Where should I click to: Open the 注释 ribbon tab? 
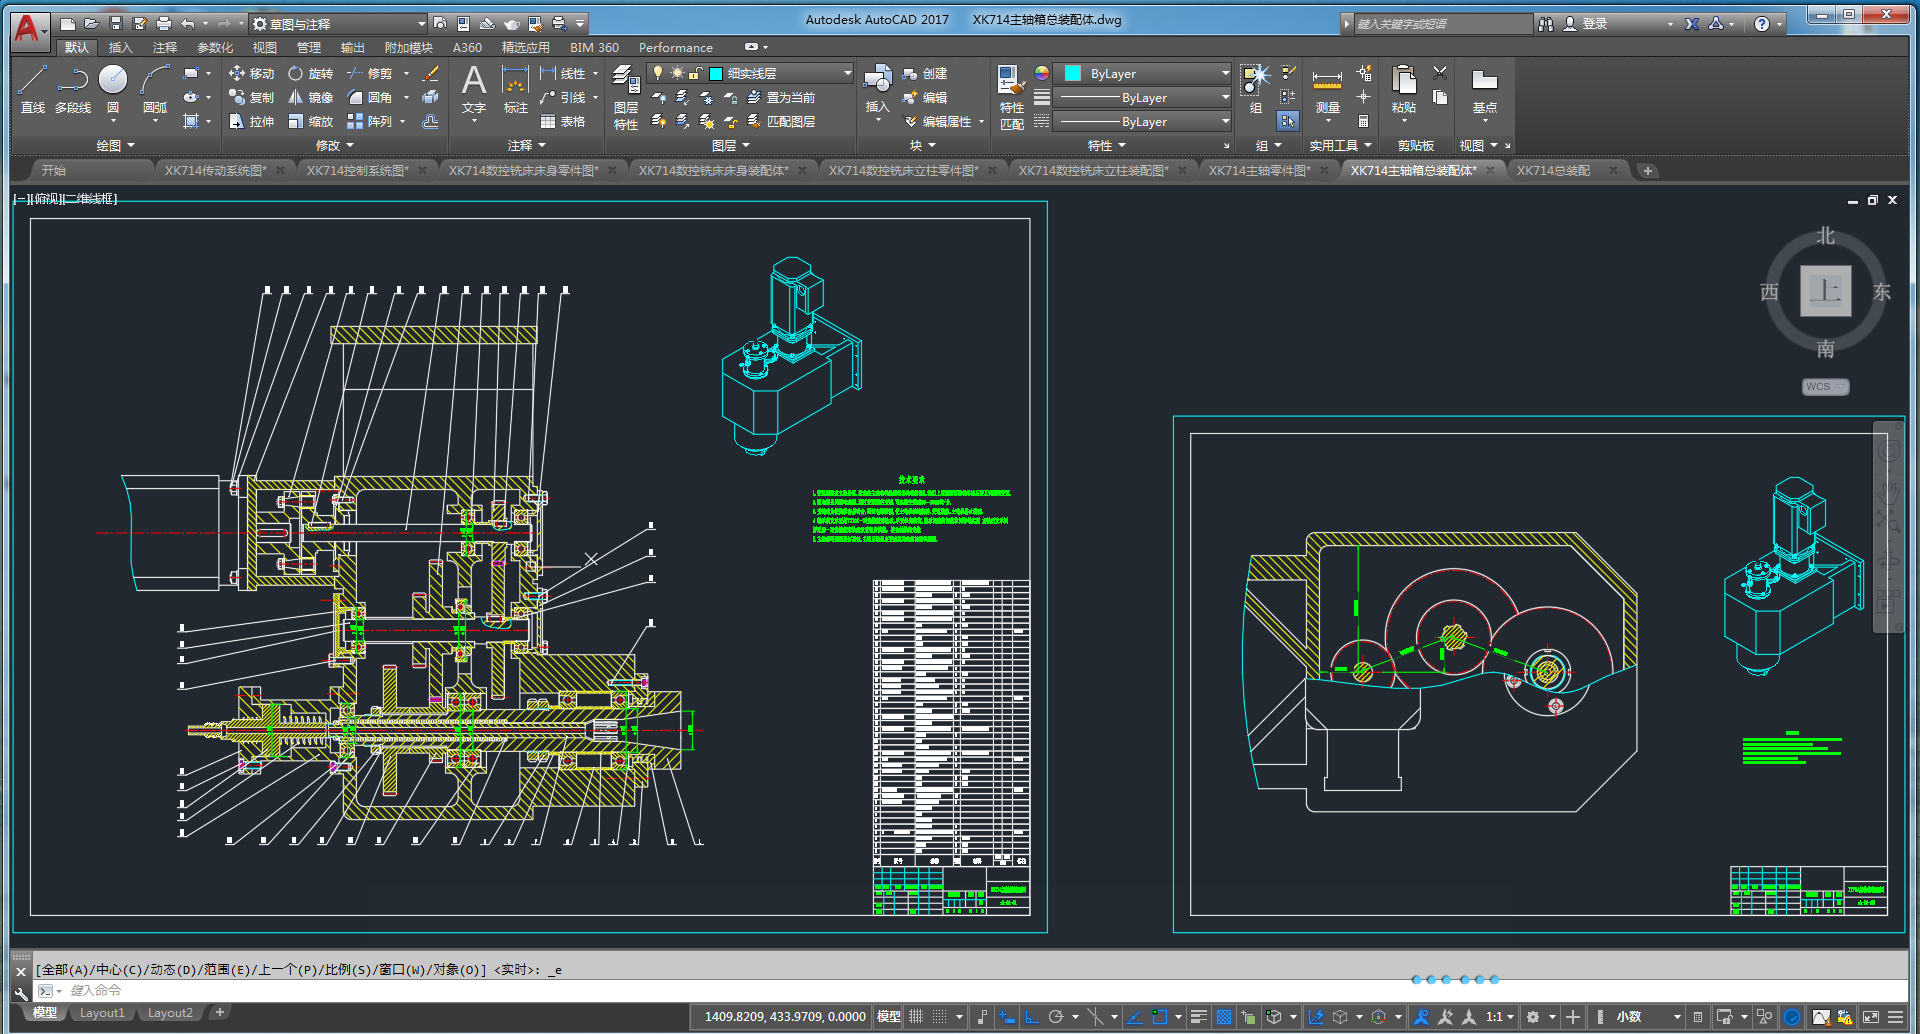click(164, 48)
